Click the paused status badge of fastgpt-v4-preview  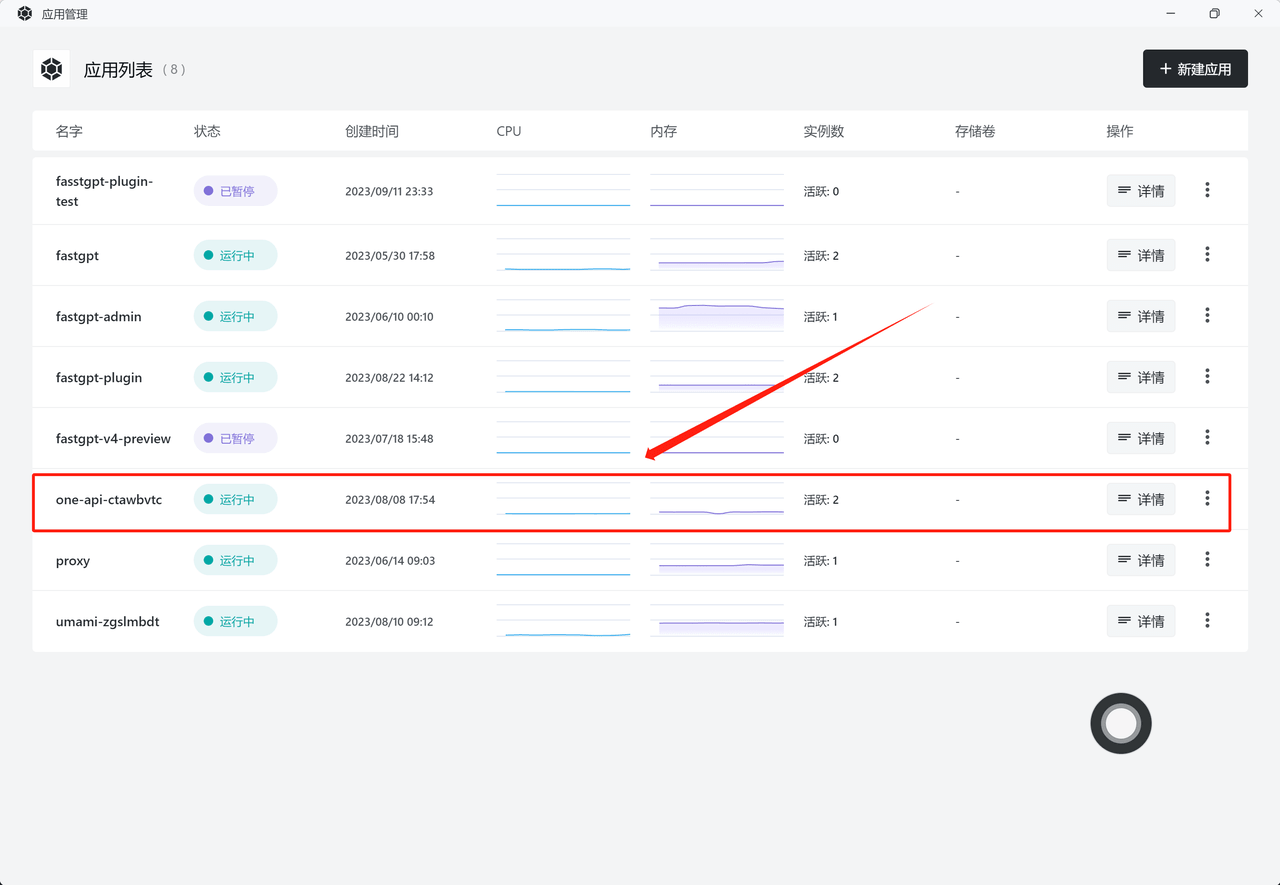point(235,438)
